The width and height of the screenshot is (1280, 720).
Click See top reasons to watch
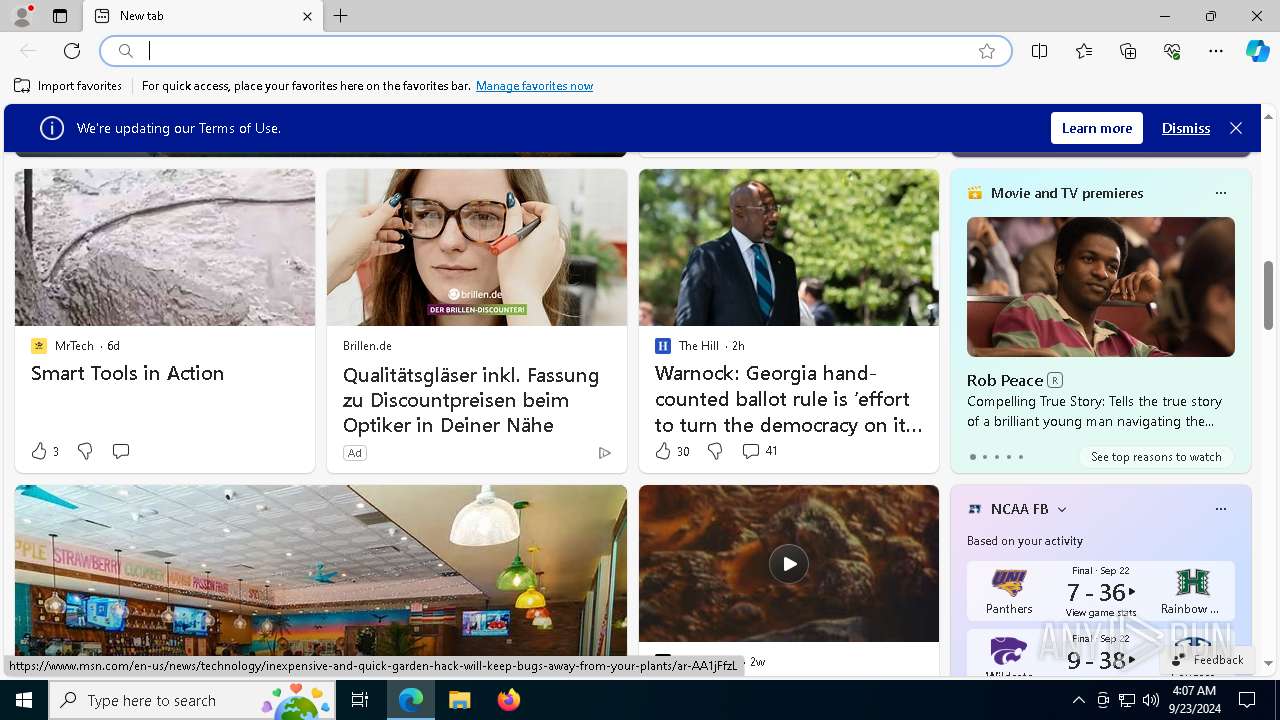1156,457
